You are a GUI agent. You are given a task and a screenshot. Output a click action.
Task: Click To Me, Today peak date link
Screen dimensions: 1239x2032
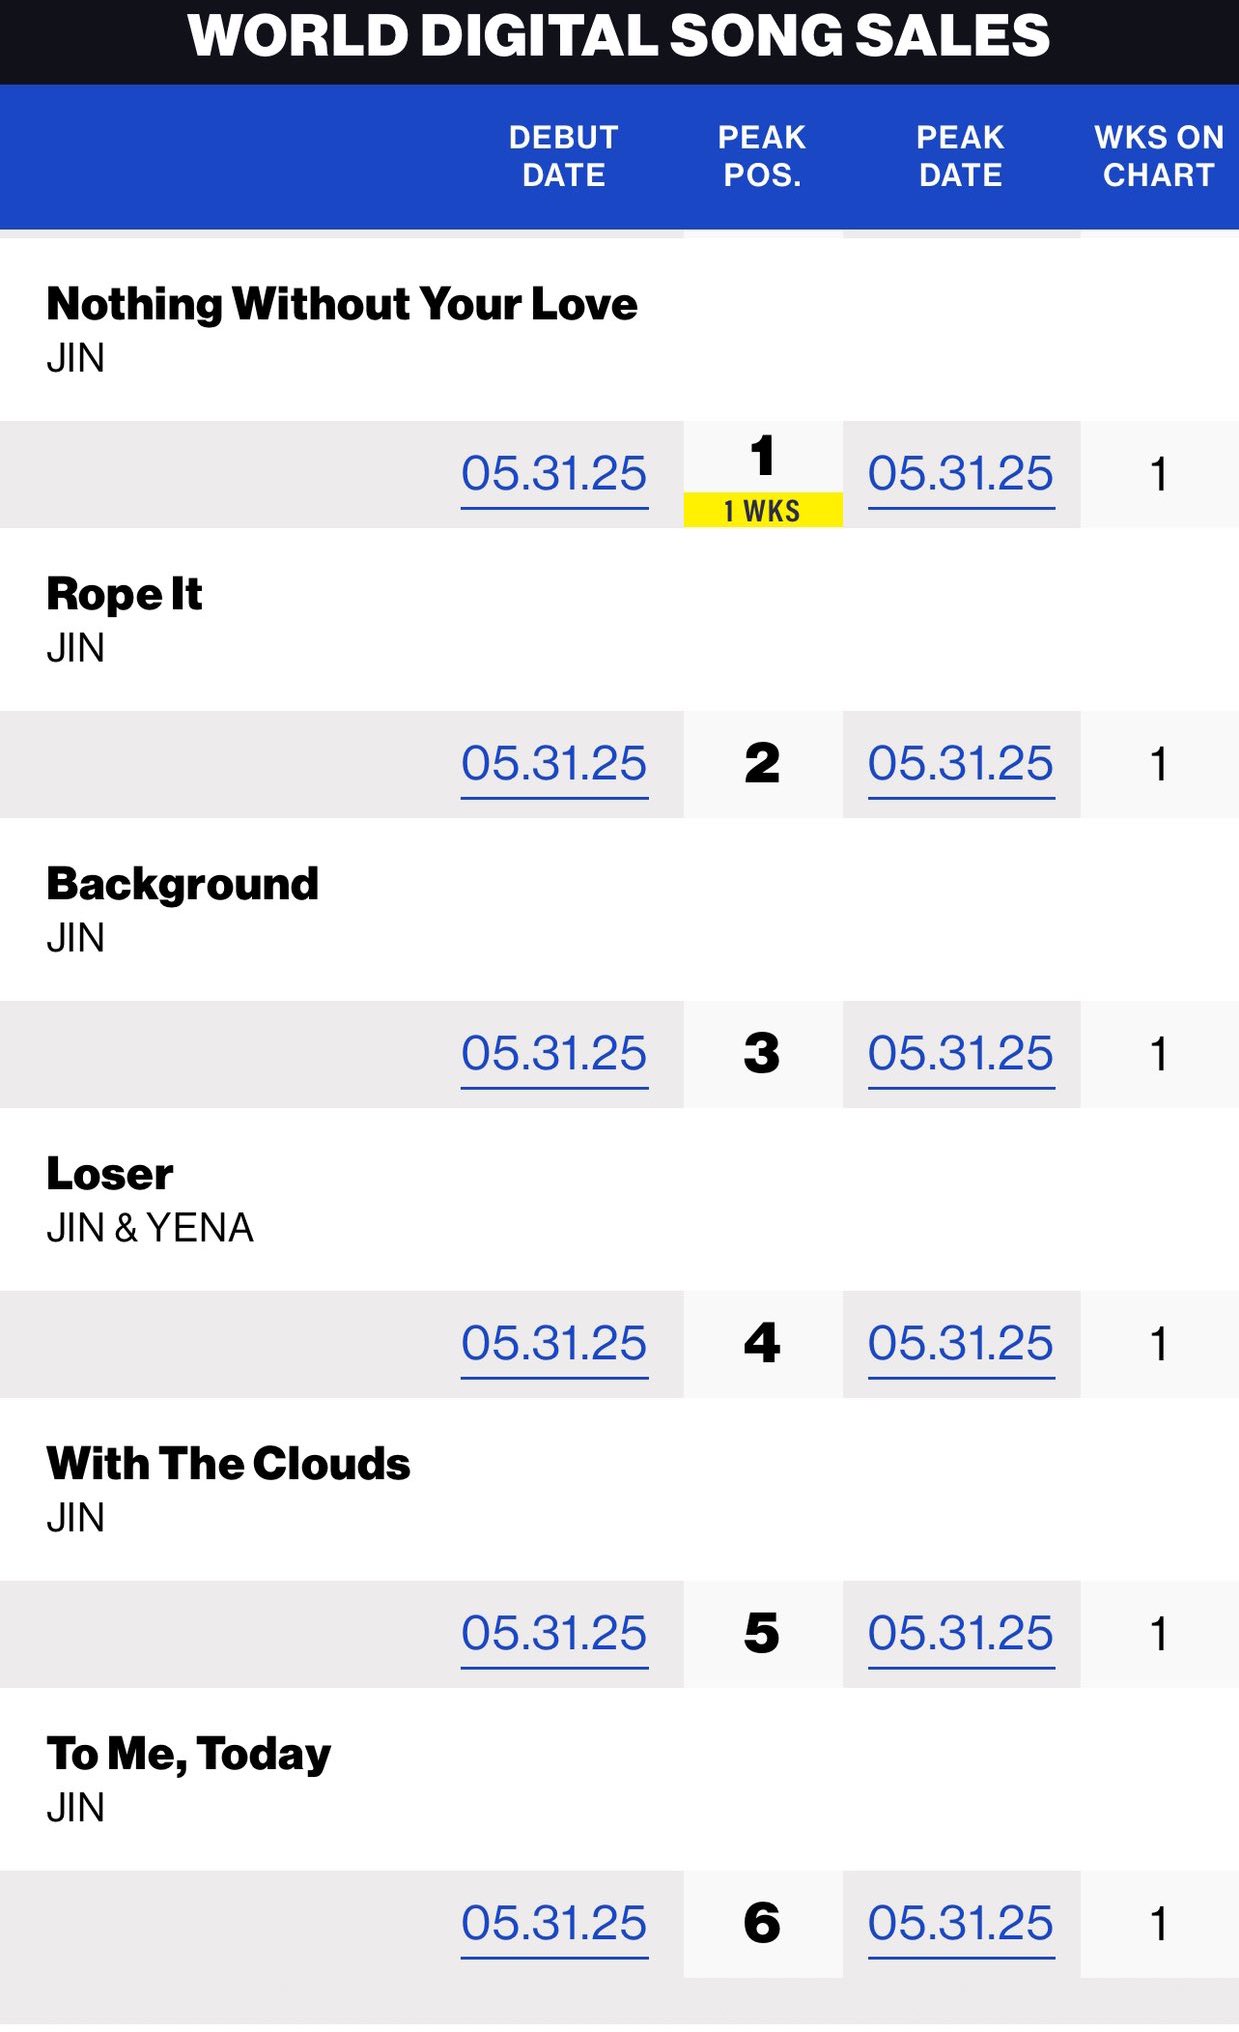click(961, 1924)
